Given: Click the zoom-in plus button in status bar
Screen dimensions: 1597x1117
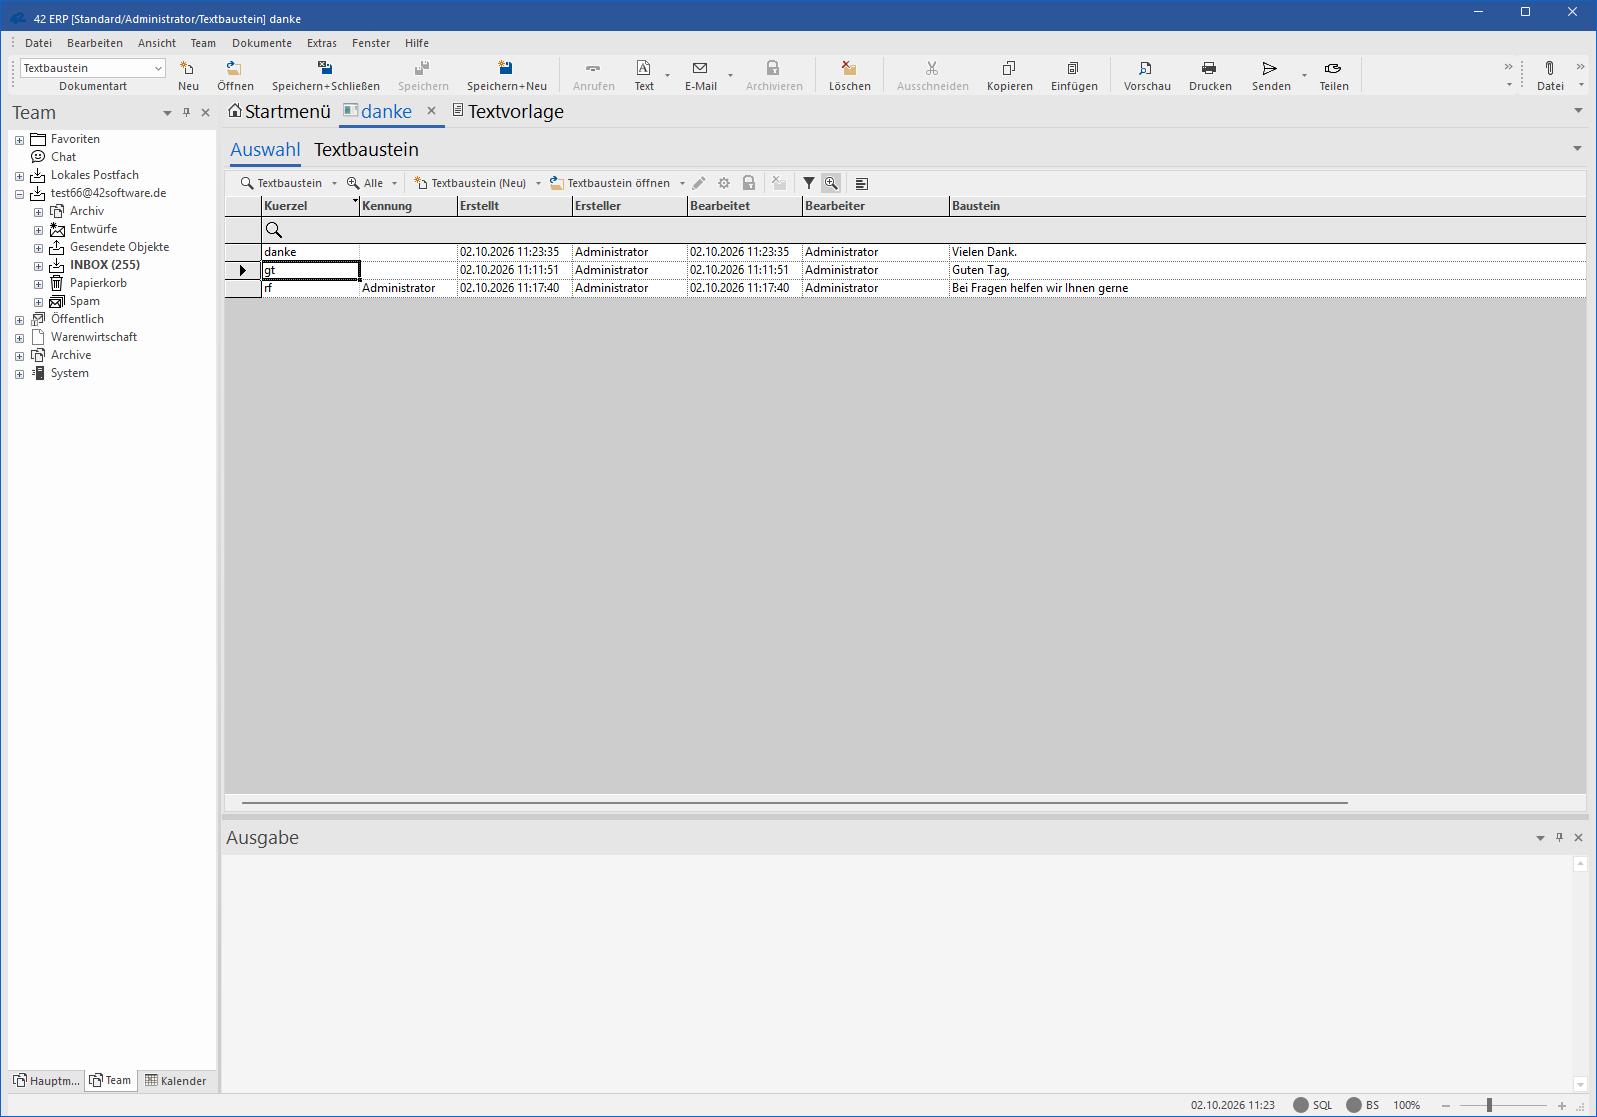Looking at the screenshot, I should (1562, 1105).
